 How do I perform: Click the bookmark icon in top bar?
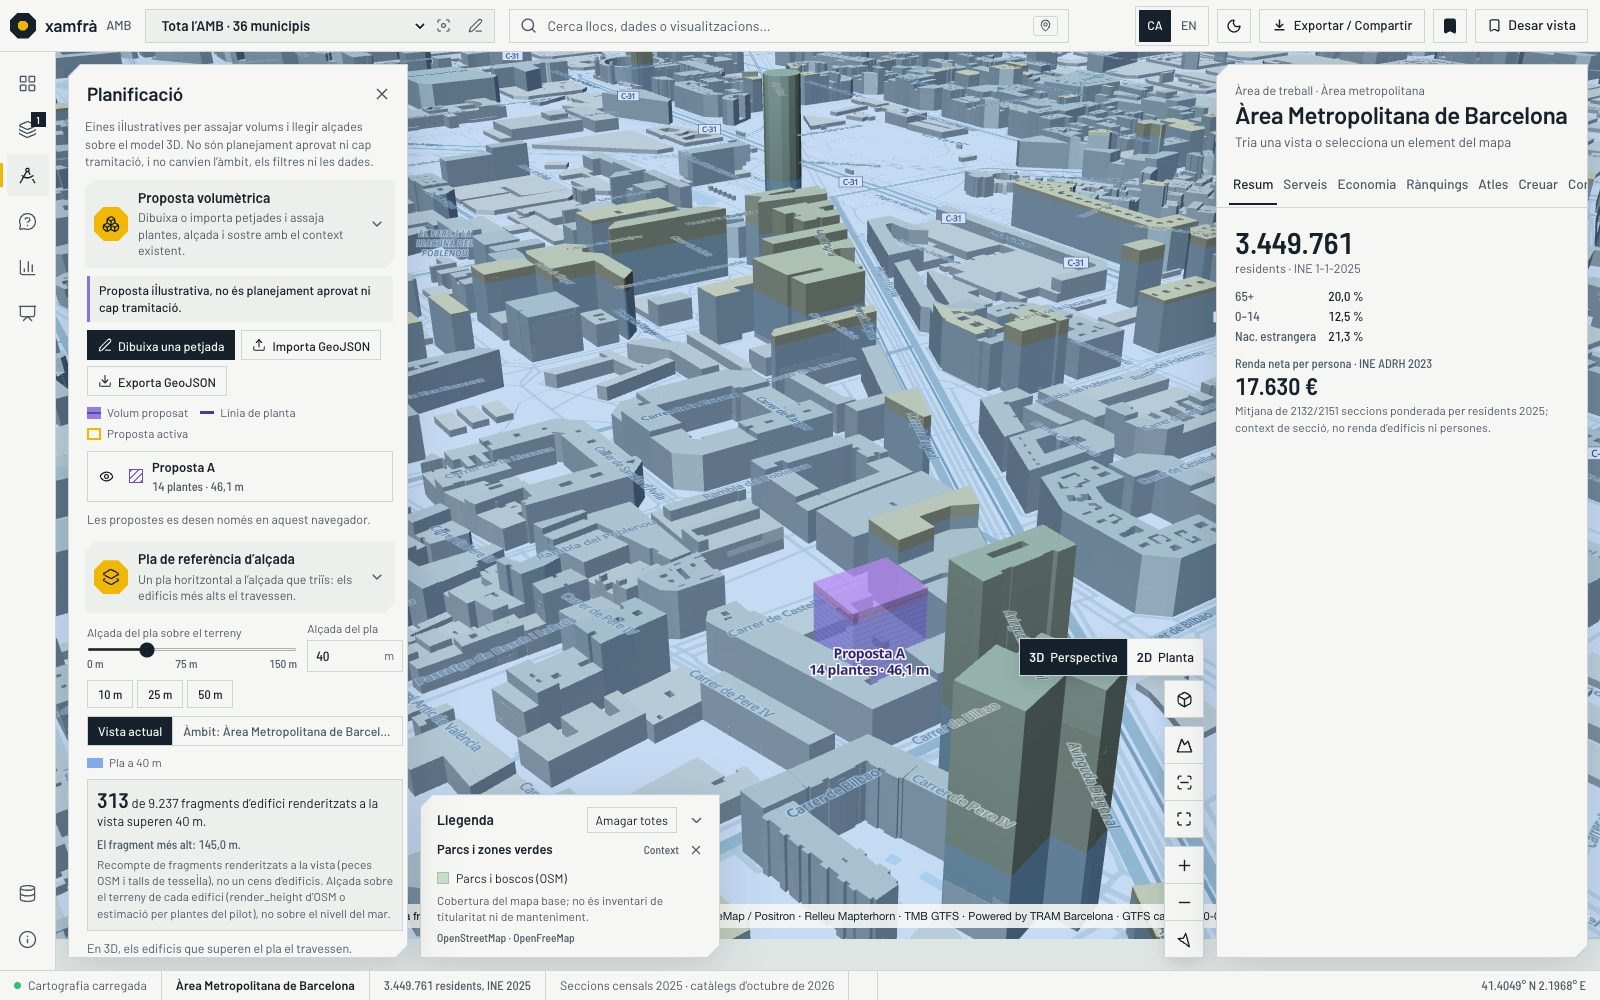point(1450,26)
